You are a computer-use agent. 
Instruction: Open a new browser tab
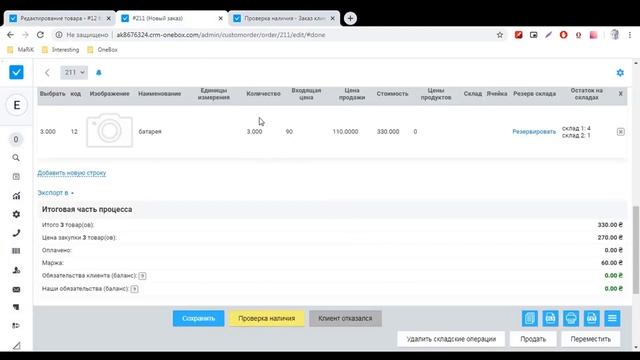(350, 18)
